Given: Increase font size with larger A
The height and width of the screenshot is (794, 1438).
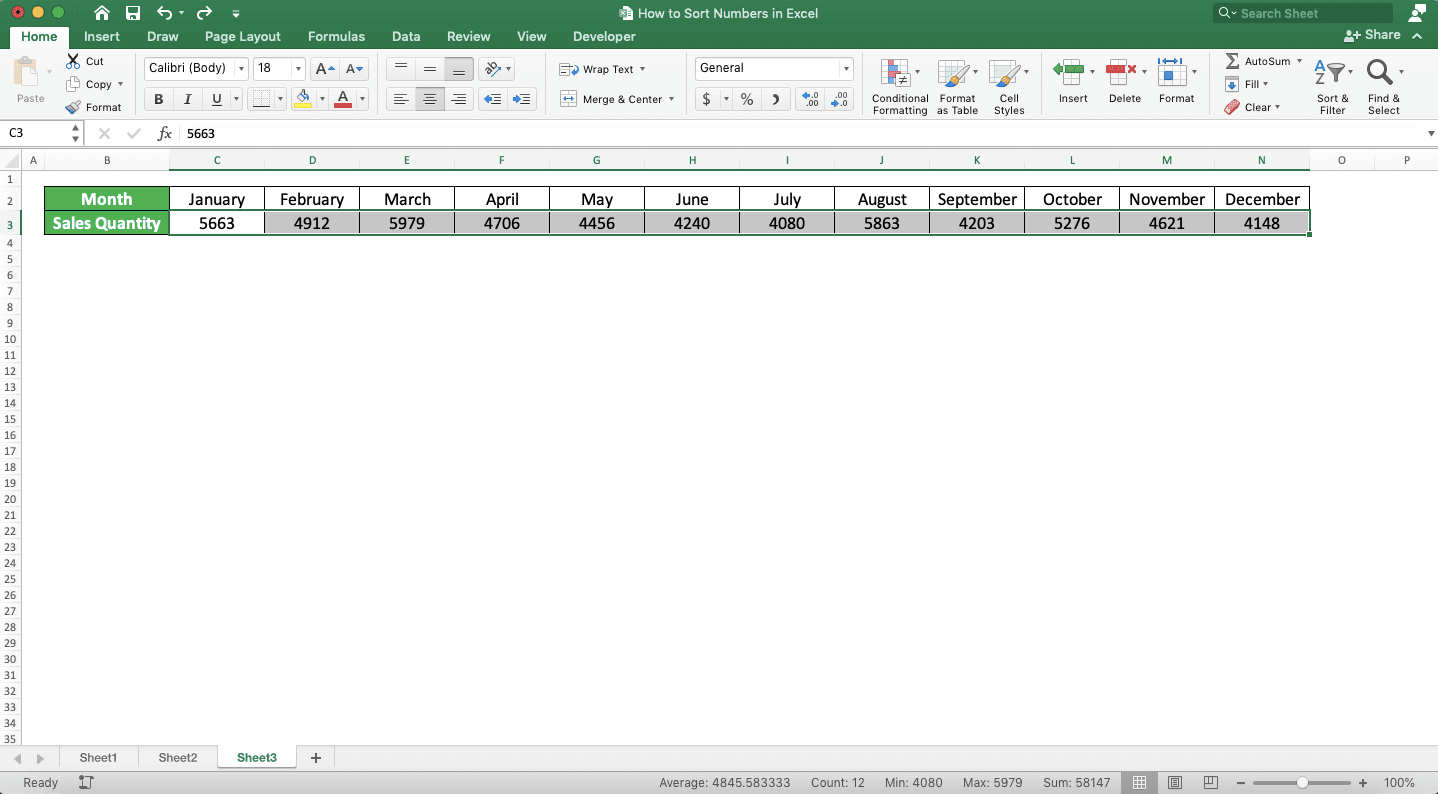Looking at the screenshot, I should 324,69.
